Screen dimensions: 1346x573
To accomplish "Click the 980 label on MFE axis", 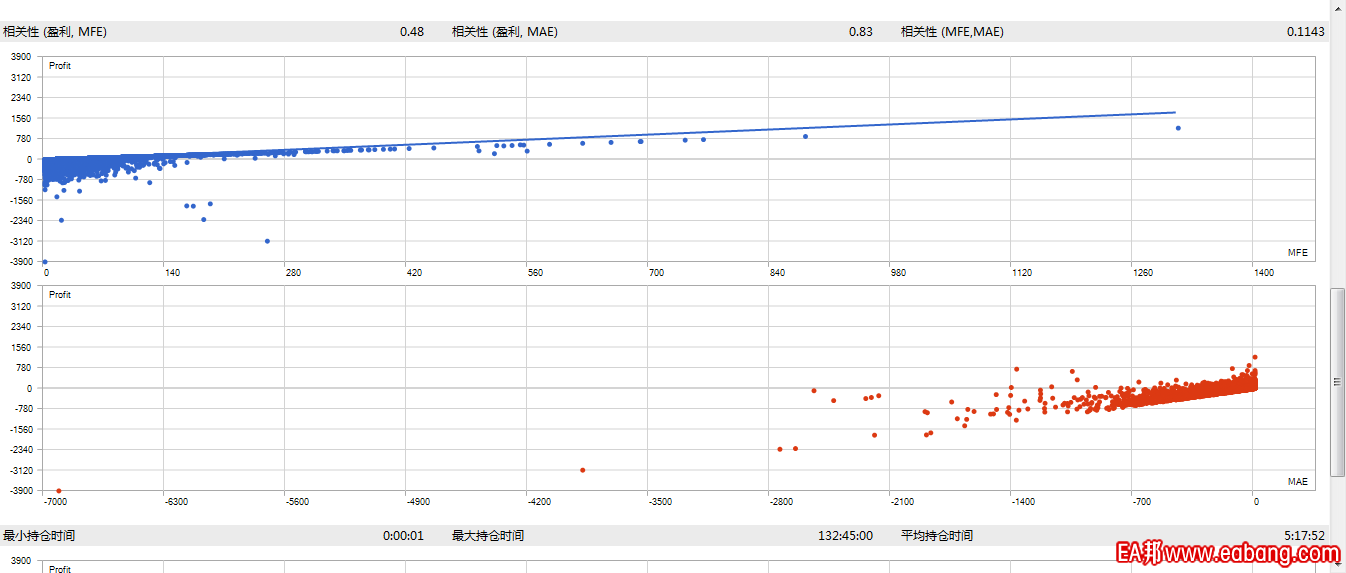I will click(x=899, y=273).
